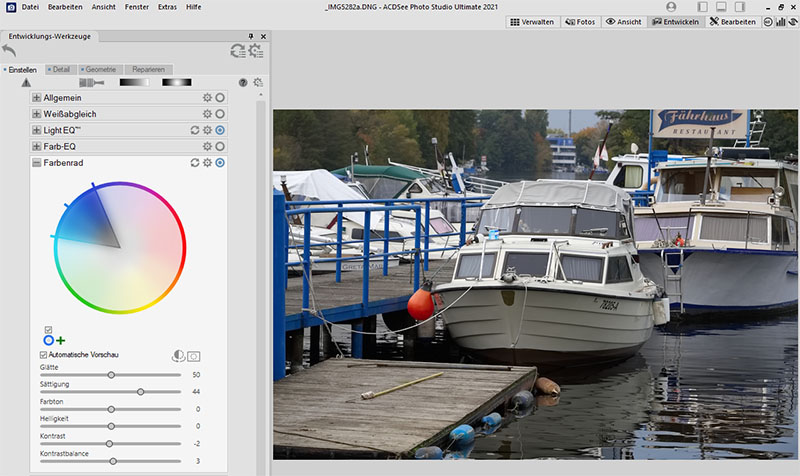Image resolution: width=800 pixels, height=476 pixels.
Task: Disable the Light EQ adjustment toggle
Action: 219,130
